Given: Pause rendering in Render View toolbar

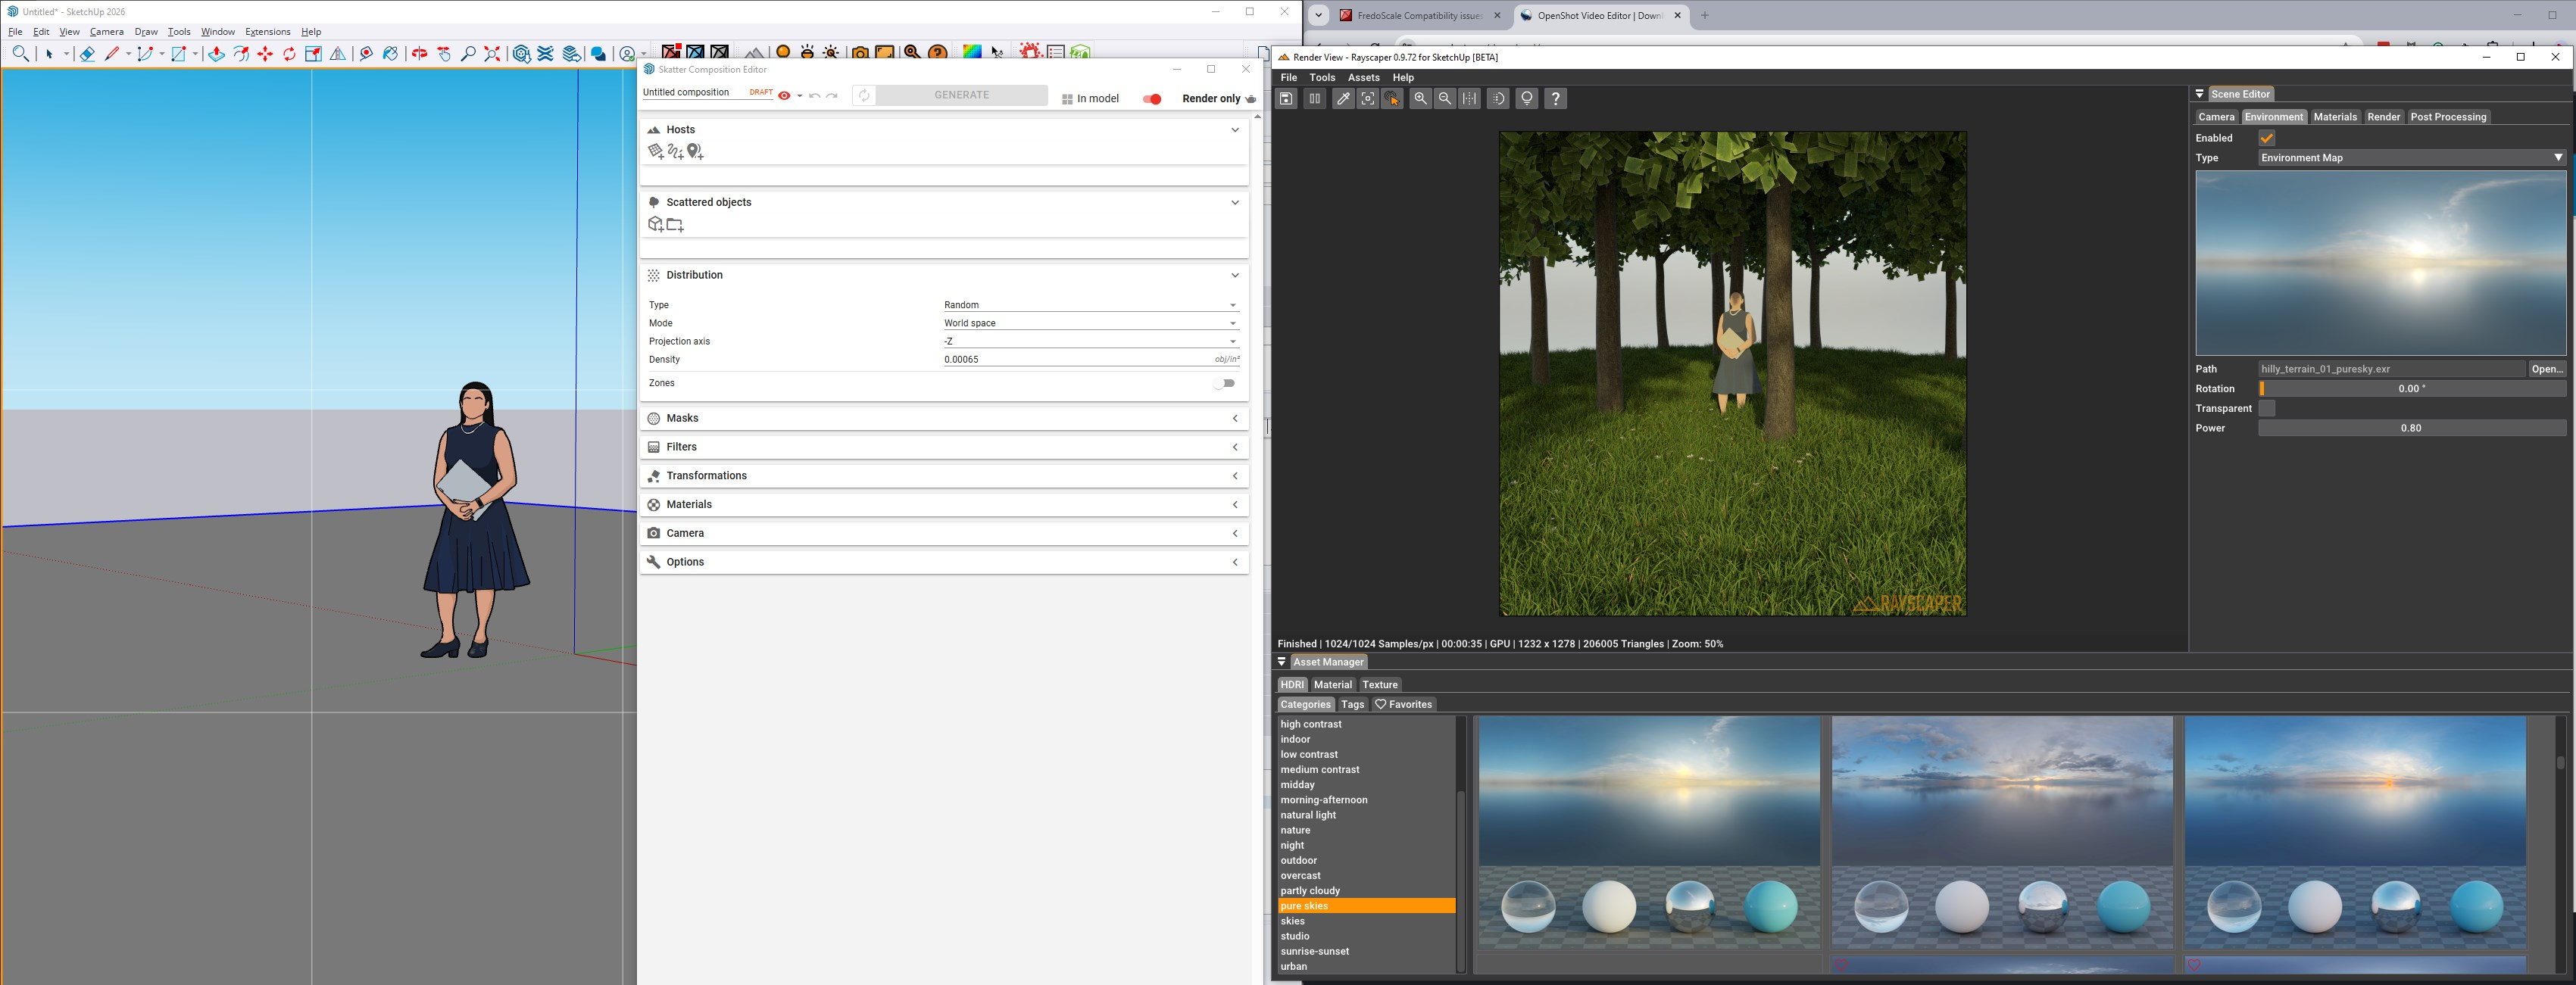Looking at the screenshot, I should (1314, 98).
